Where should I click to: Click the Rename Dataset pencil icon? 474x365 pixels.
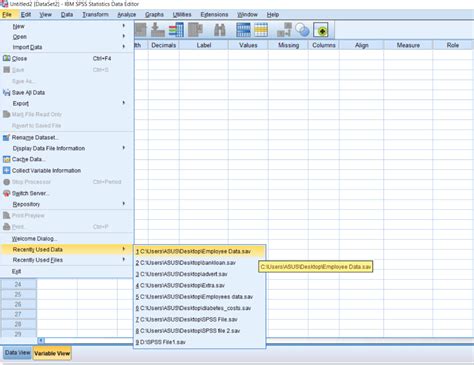[6, 137]
